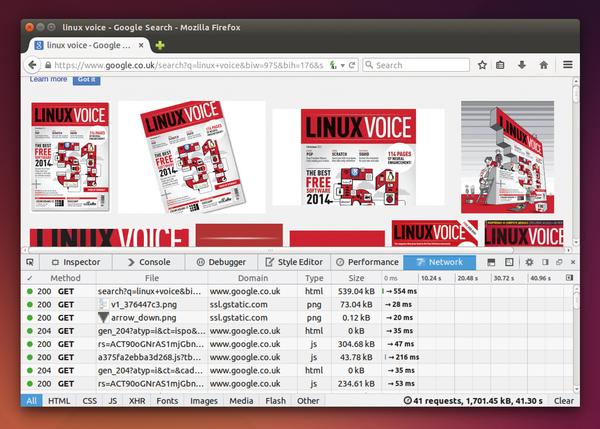Select the a375fa2ebba3d268.js request

pos(297,357)
